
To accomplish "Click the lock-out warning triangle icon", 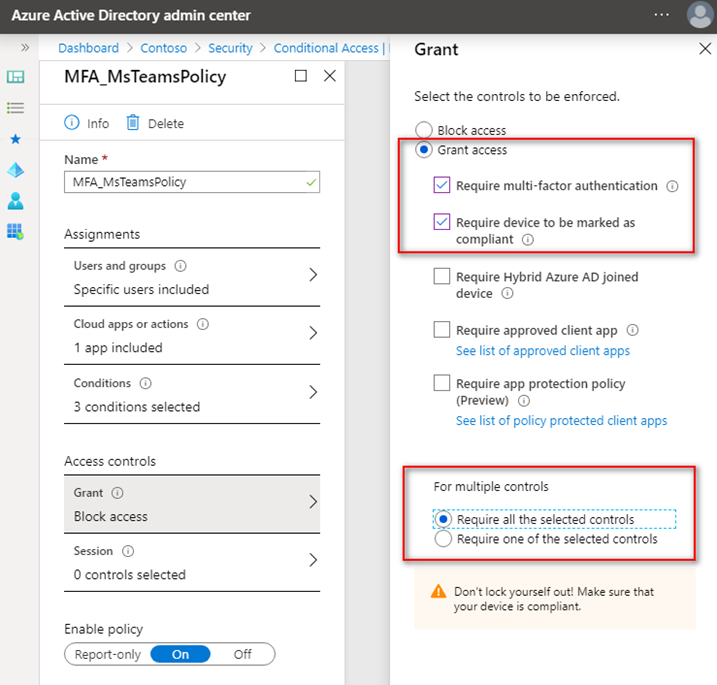I will pos(438,591).
